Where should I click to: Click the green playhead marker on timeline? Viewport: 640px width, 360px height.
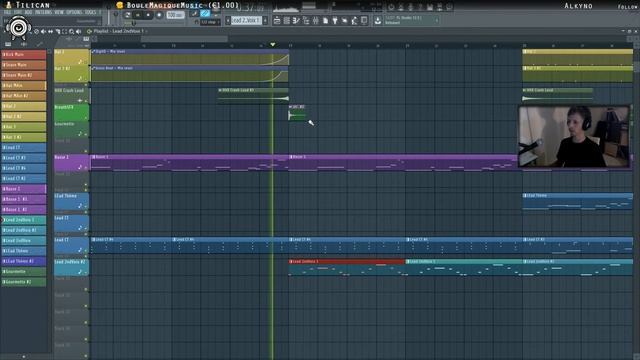point(273,44)
